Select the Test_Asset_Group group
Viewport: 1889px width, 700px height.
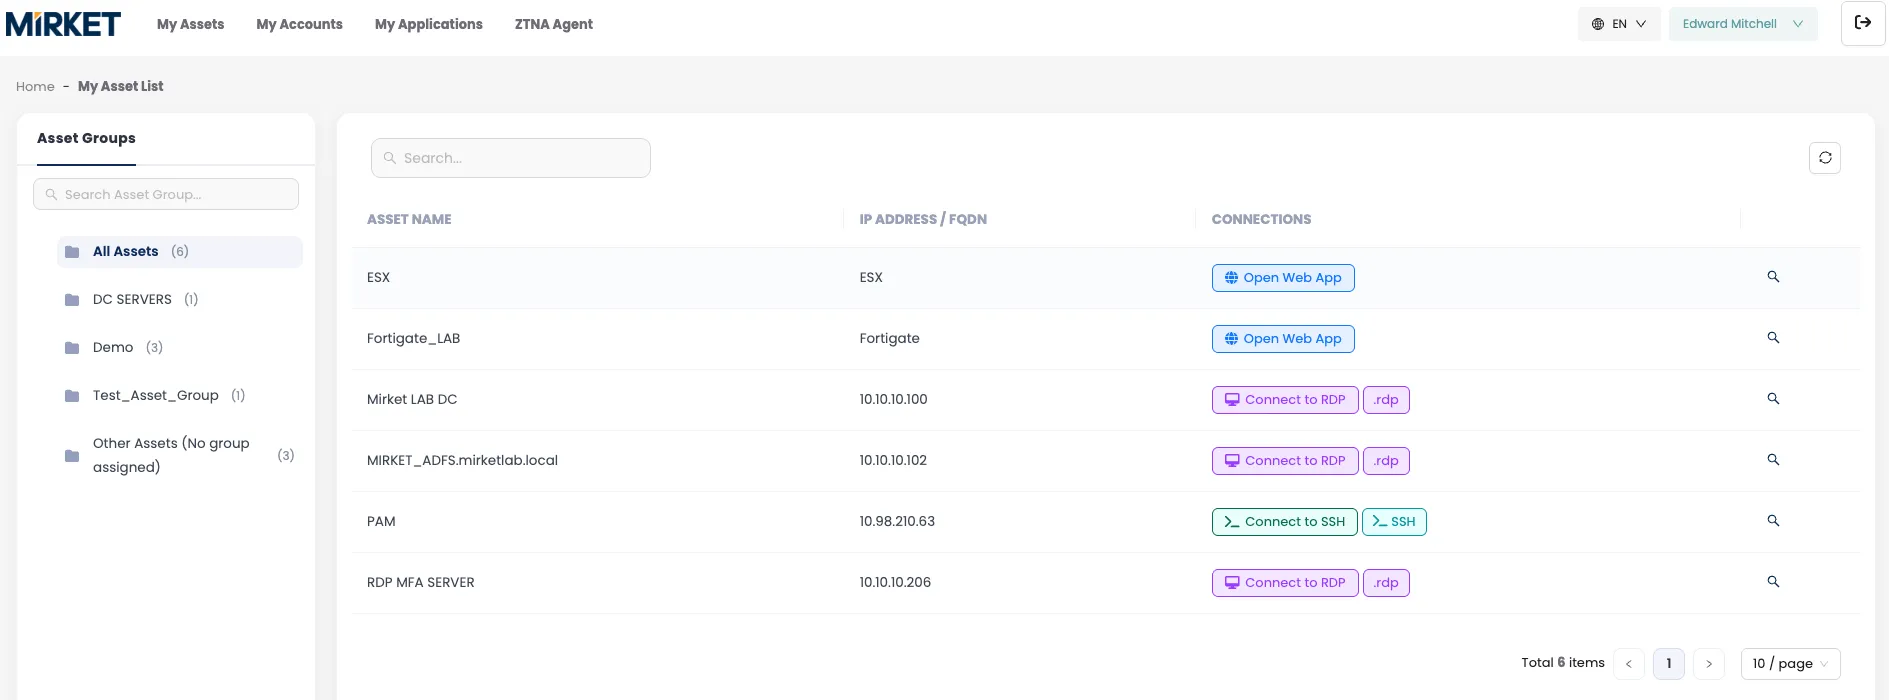coord(180,396)
